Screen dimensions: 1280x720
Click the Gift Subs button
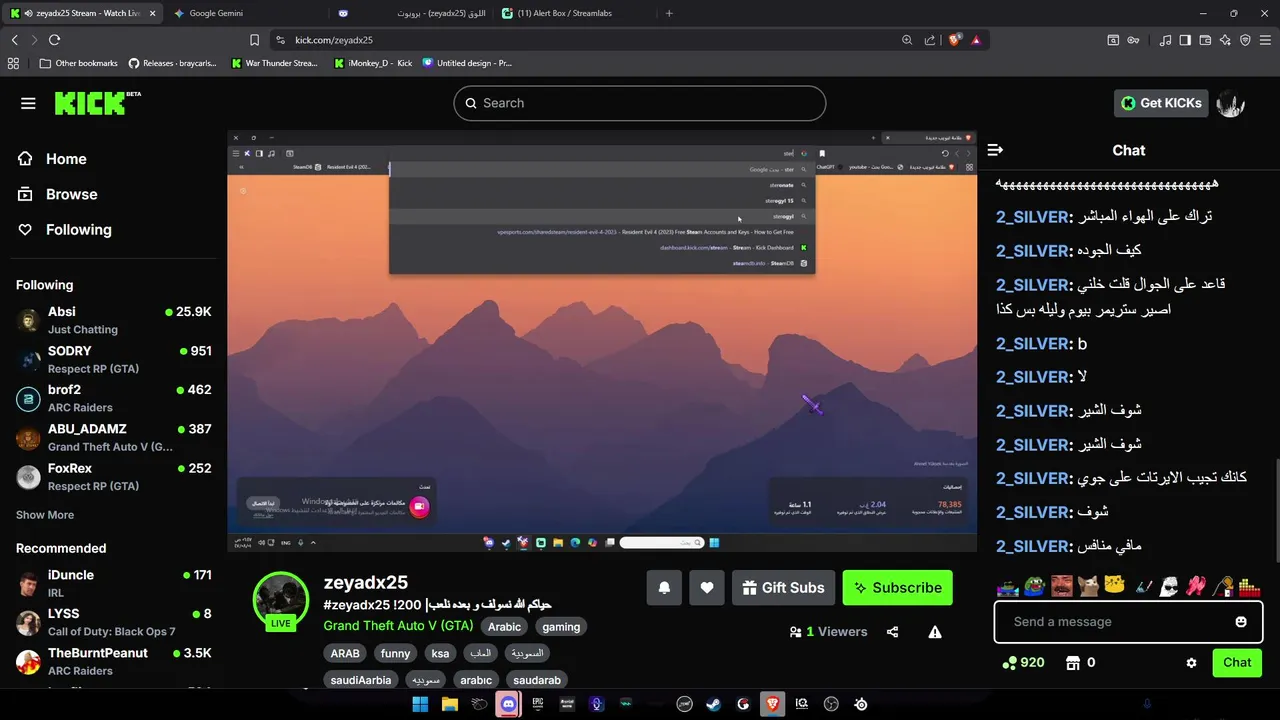click(783, 588)
